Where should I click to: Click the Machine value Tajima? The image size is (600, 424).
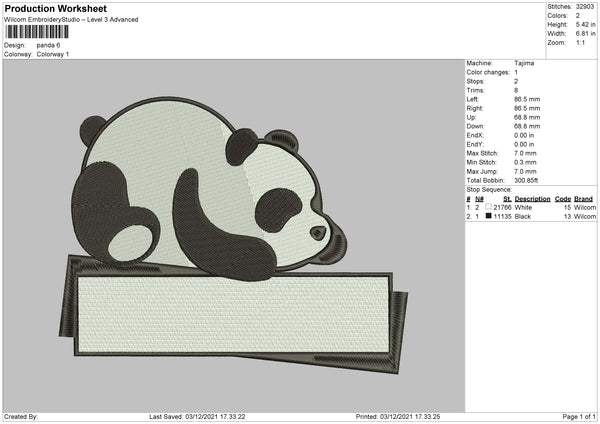coord(525,65)
